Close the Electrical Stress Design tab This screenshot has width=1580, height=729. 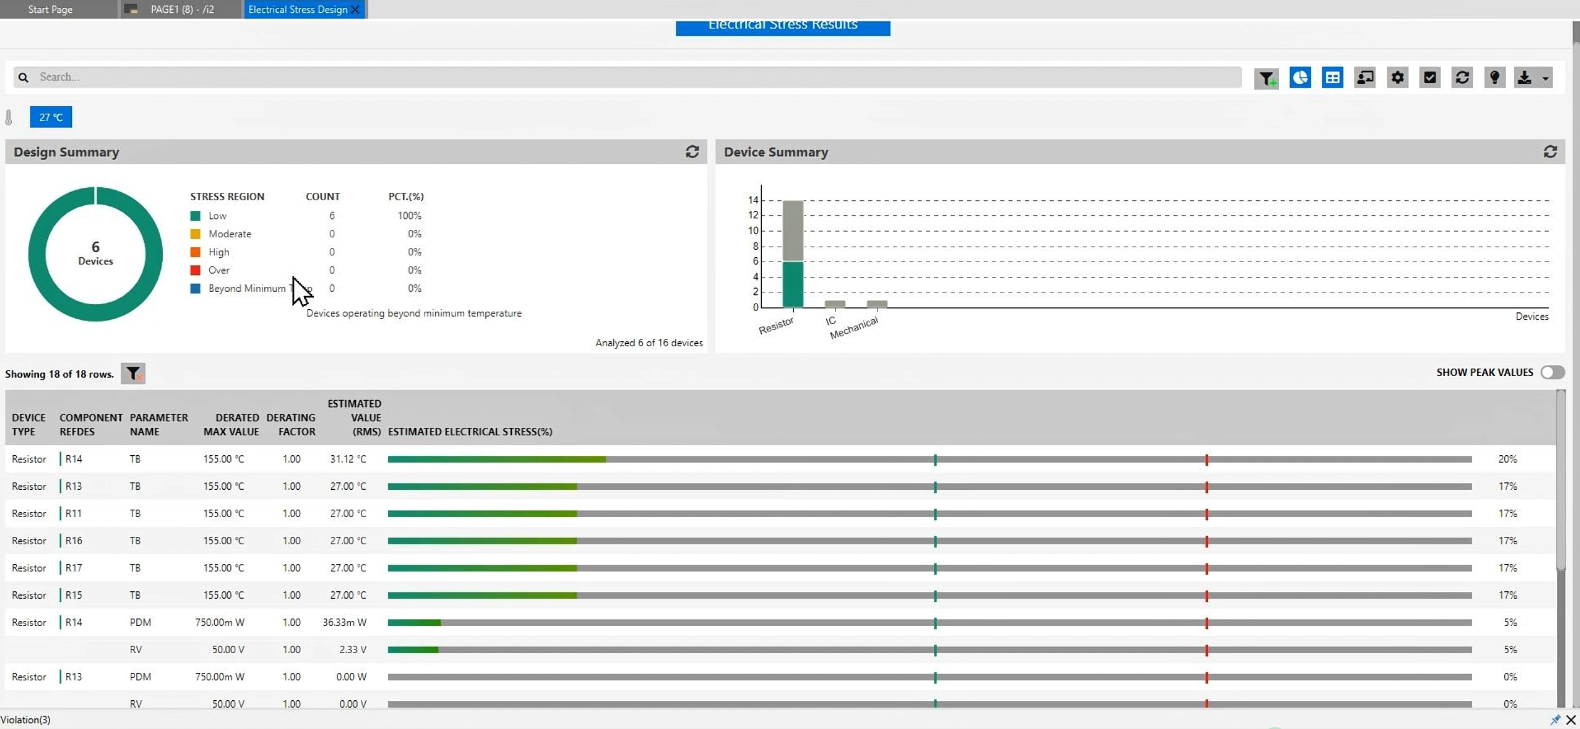(355, 10)
